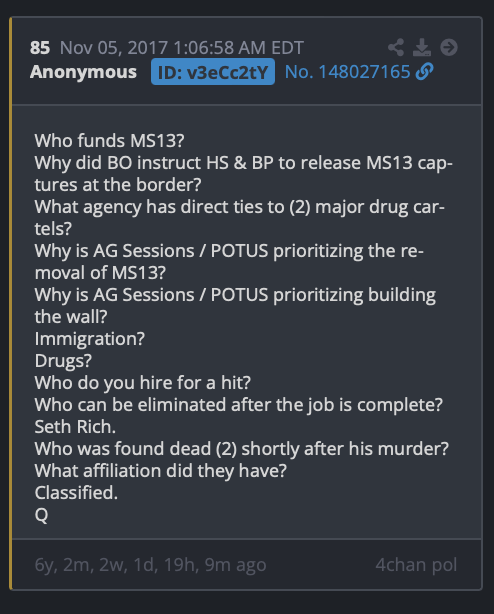
Task: Click the 'Who funds MS13?' line
Action: coord(109,141)
